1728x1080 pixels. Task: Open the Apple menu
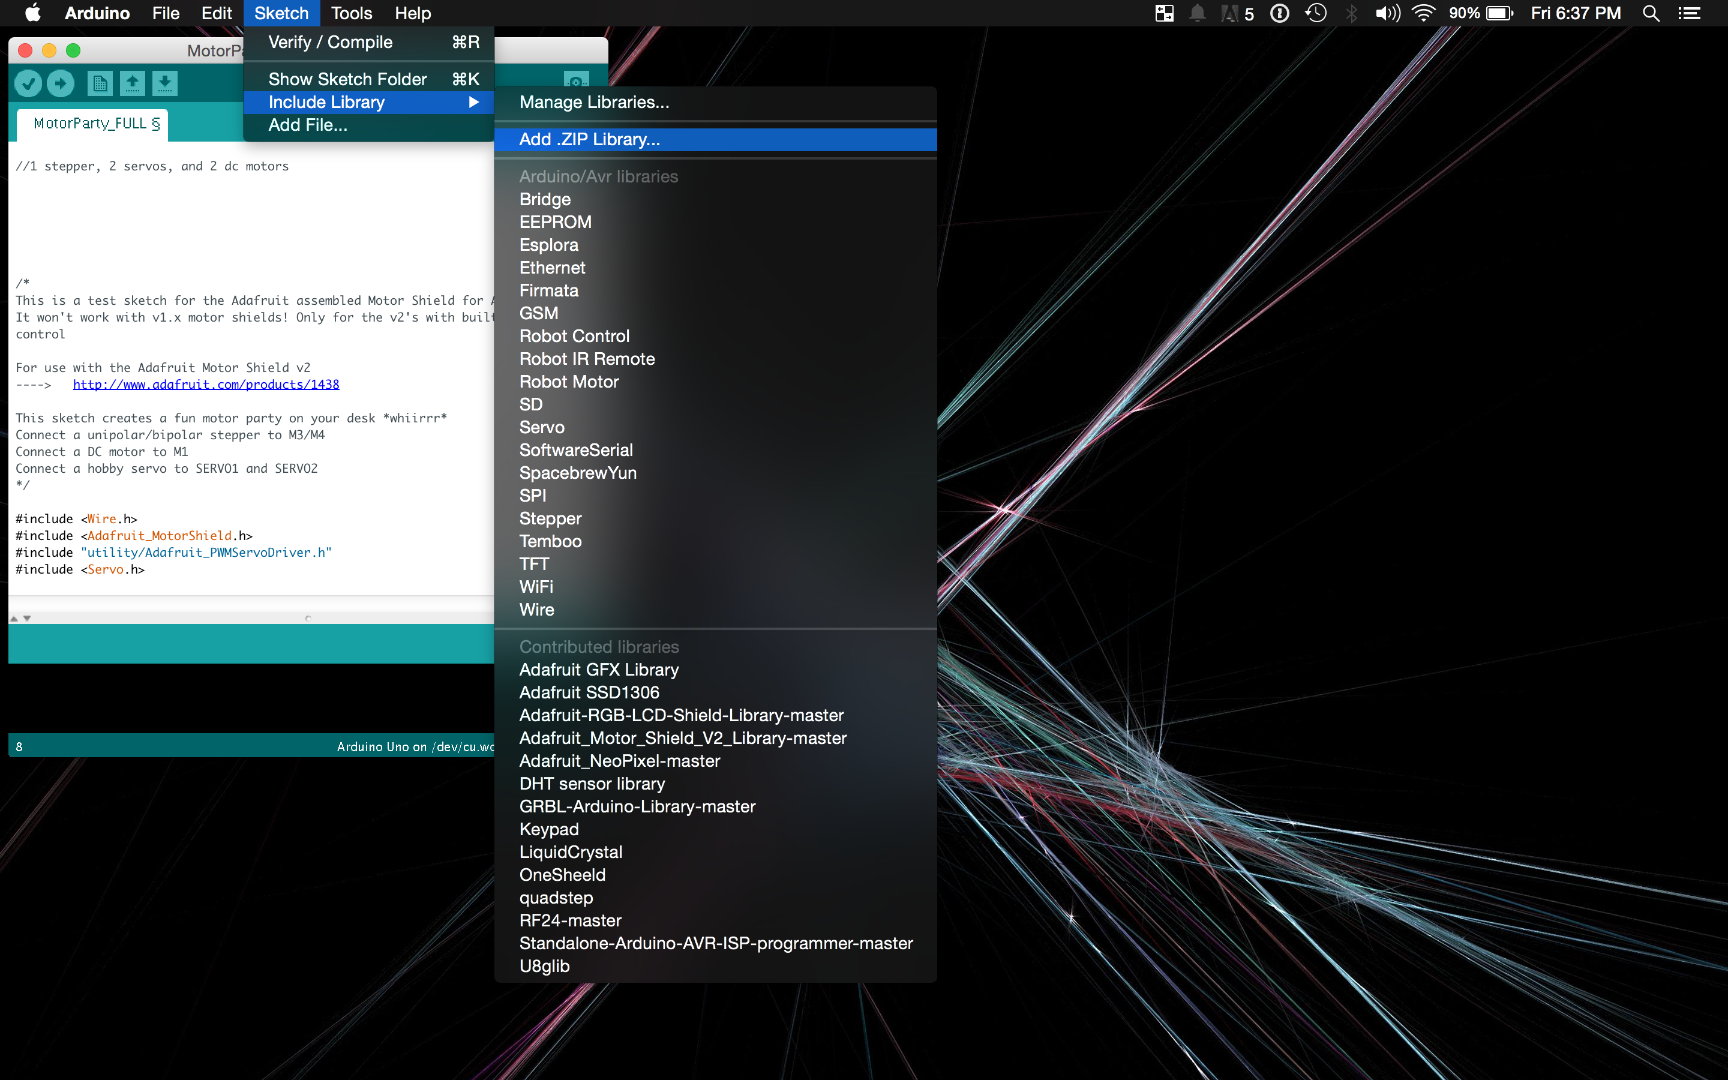[x=32, y=13]
